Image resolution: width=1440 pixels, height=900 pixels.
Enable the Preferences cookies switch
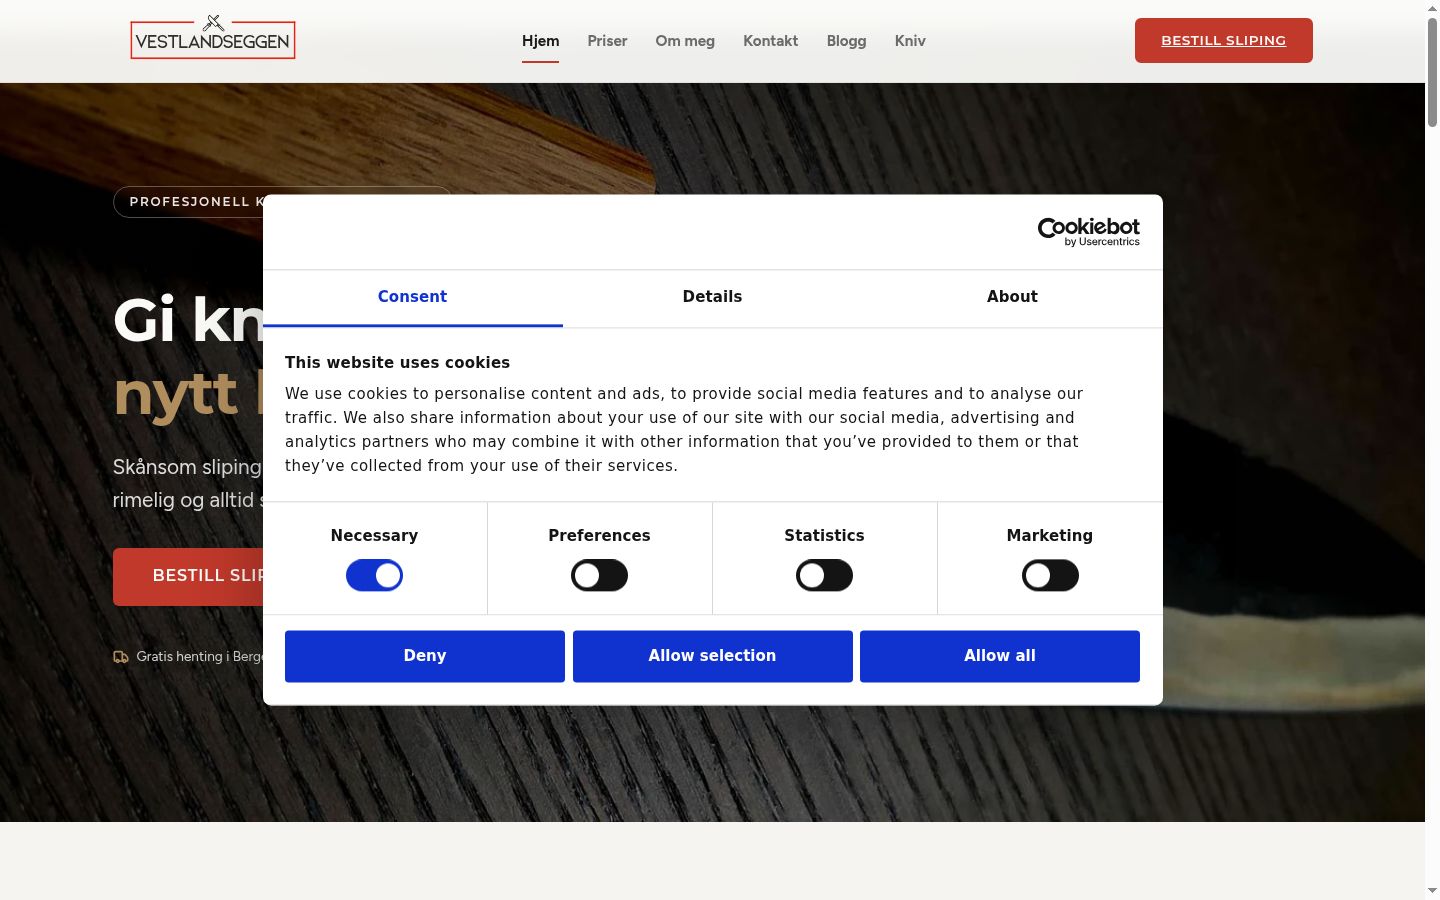click(599, 576)
